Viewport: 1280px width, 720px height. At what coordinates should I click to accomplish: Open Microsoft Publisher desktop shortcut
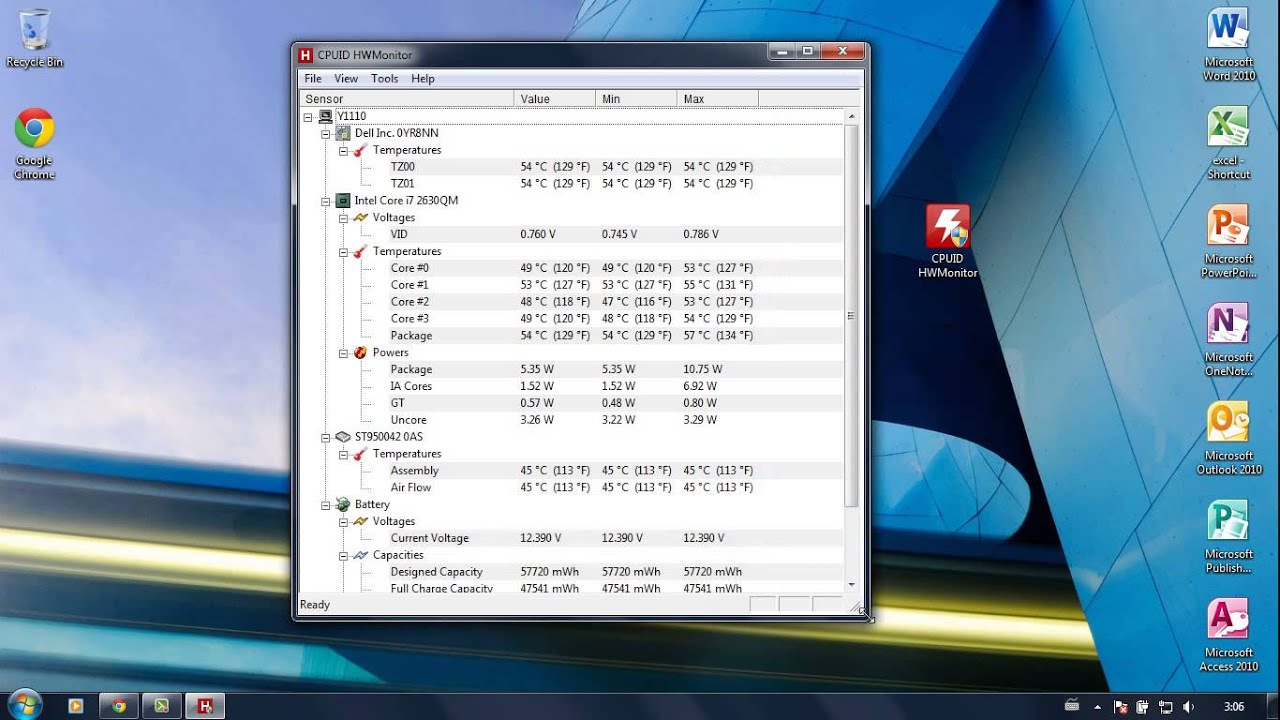(x=1228, y=538)
